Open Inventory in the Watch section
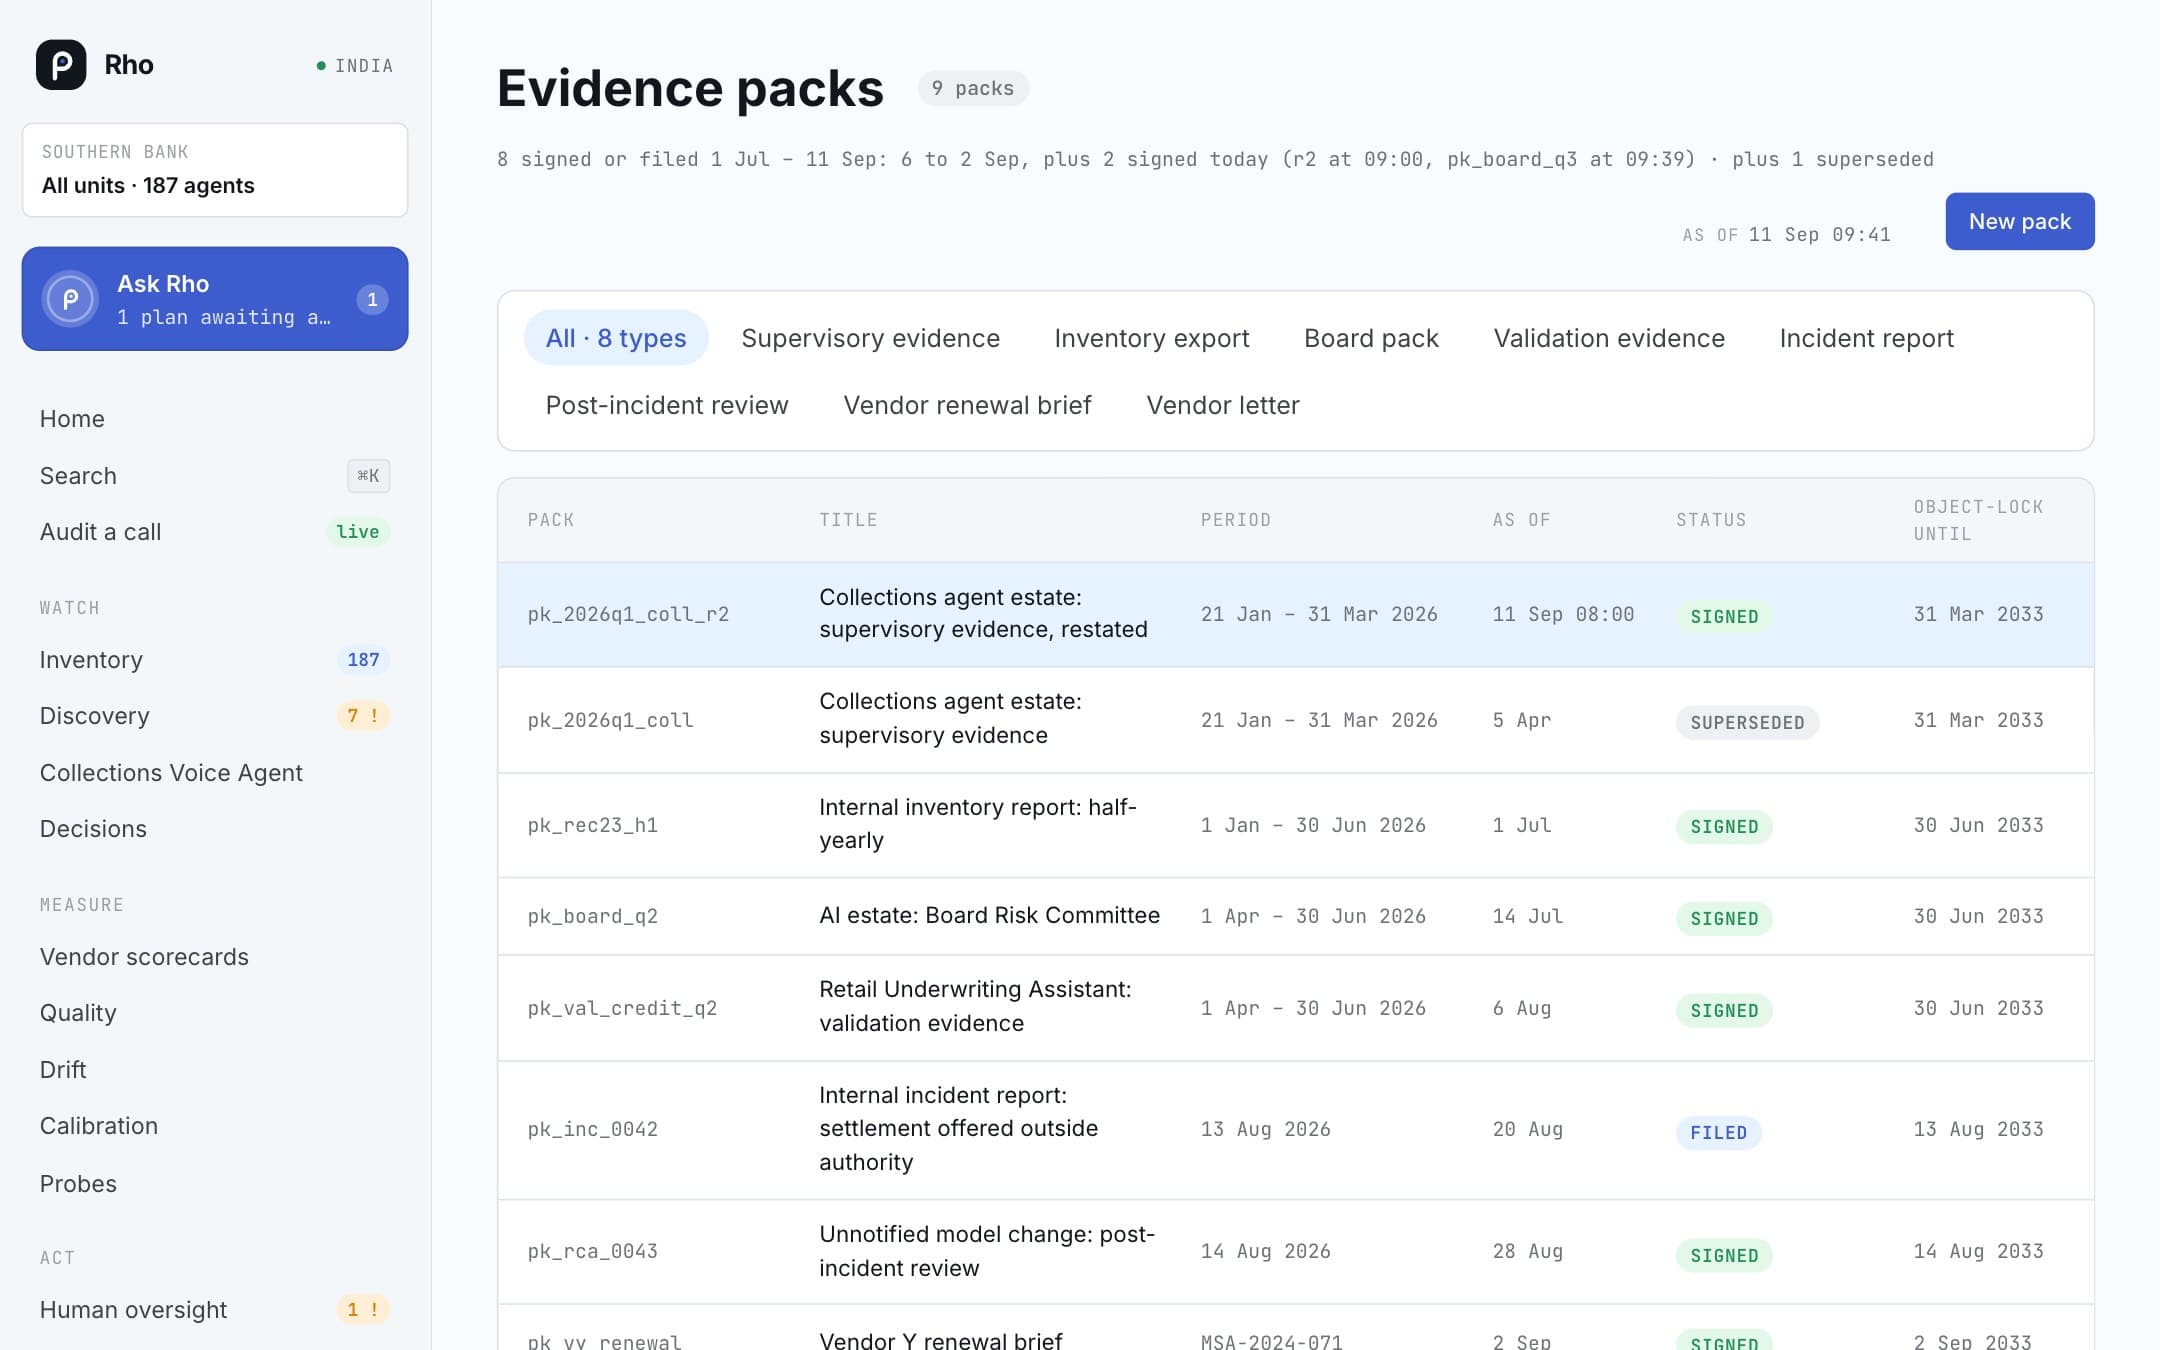The height and width of the screenshot is (1350, 2160). (91, 660)
